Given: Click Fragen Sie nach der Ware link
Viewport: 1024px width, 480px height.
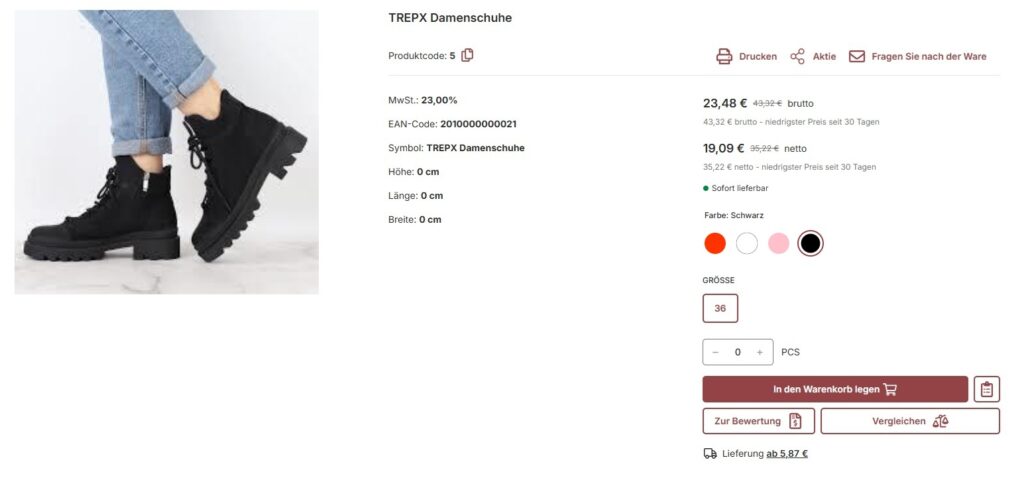Looking at the screenshot, I should click(x=929, y=56).
